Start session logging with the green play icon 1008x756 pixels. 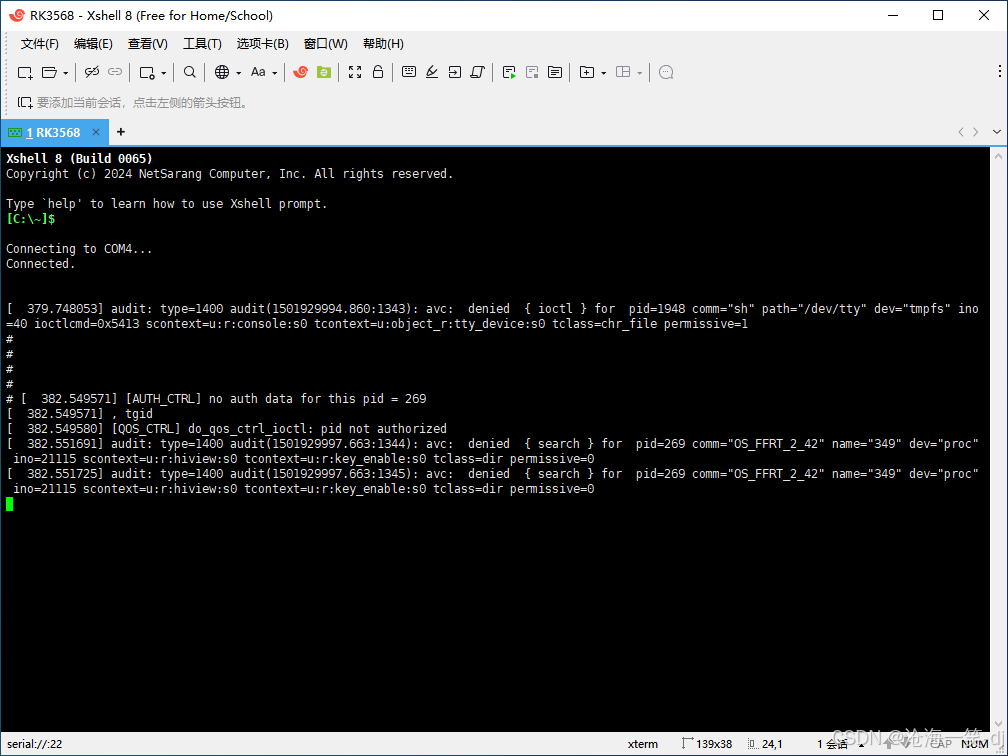(509, 72)
